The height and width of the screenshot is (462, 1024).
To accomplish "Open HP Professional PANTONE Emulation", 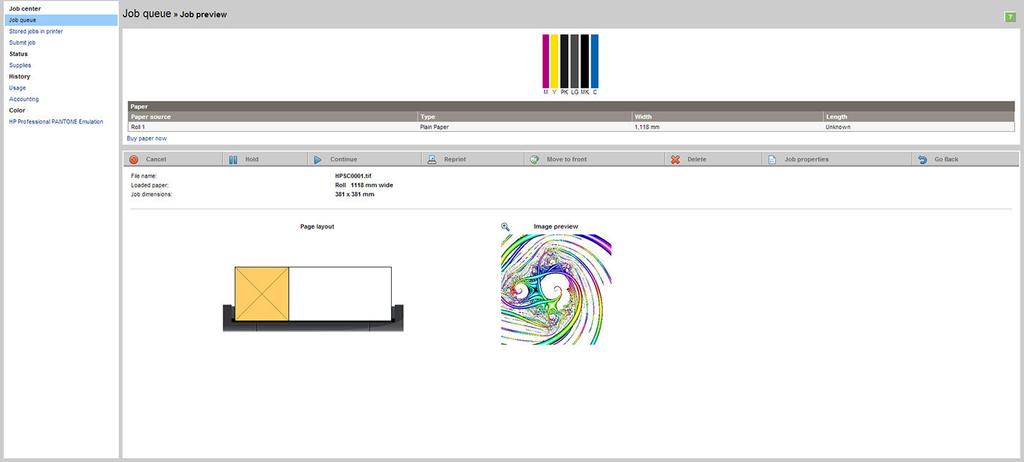I will [56, 122].
